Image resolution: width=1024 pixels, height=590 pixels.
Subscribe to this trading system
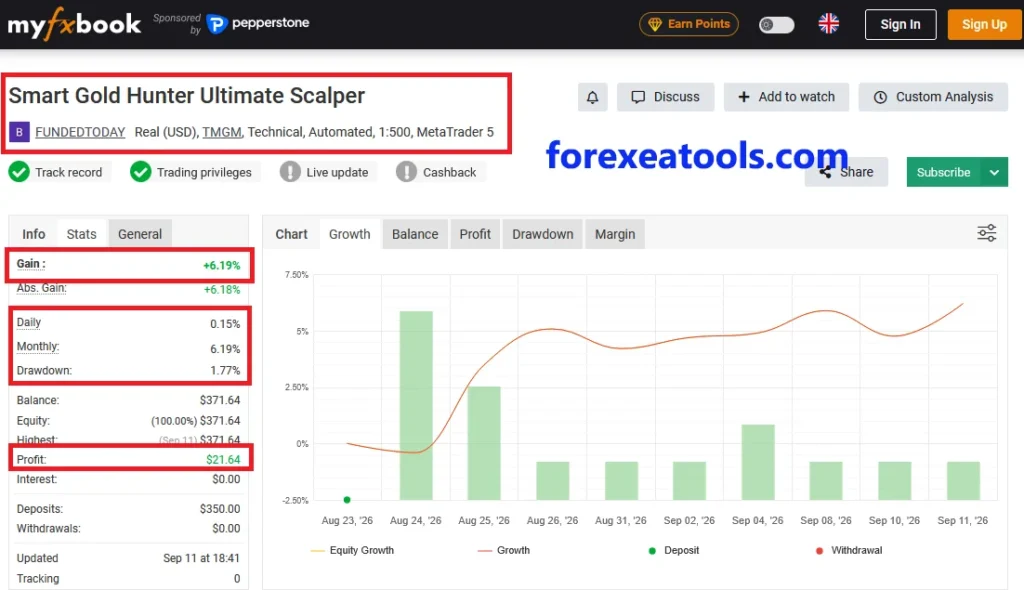coord(944,172)
